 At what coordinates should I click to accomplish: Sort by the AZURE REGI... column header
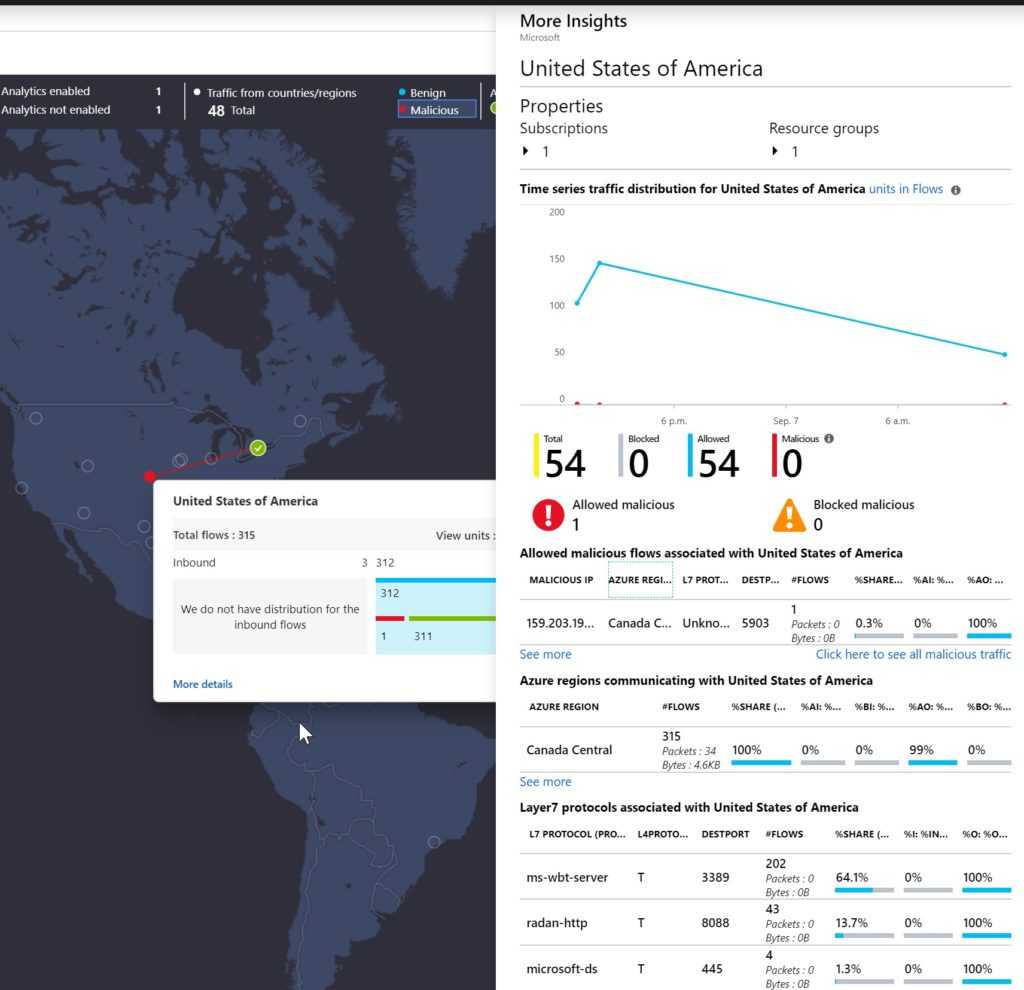640,580
